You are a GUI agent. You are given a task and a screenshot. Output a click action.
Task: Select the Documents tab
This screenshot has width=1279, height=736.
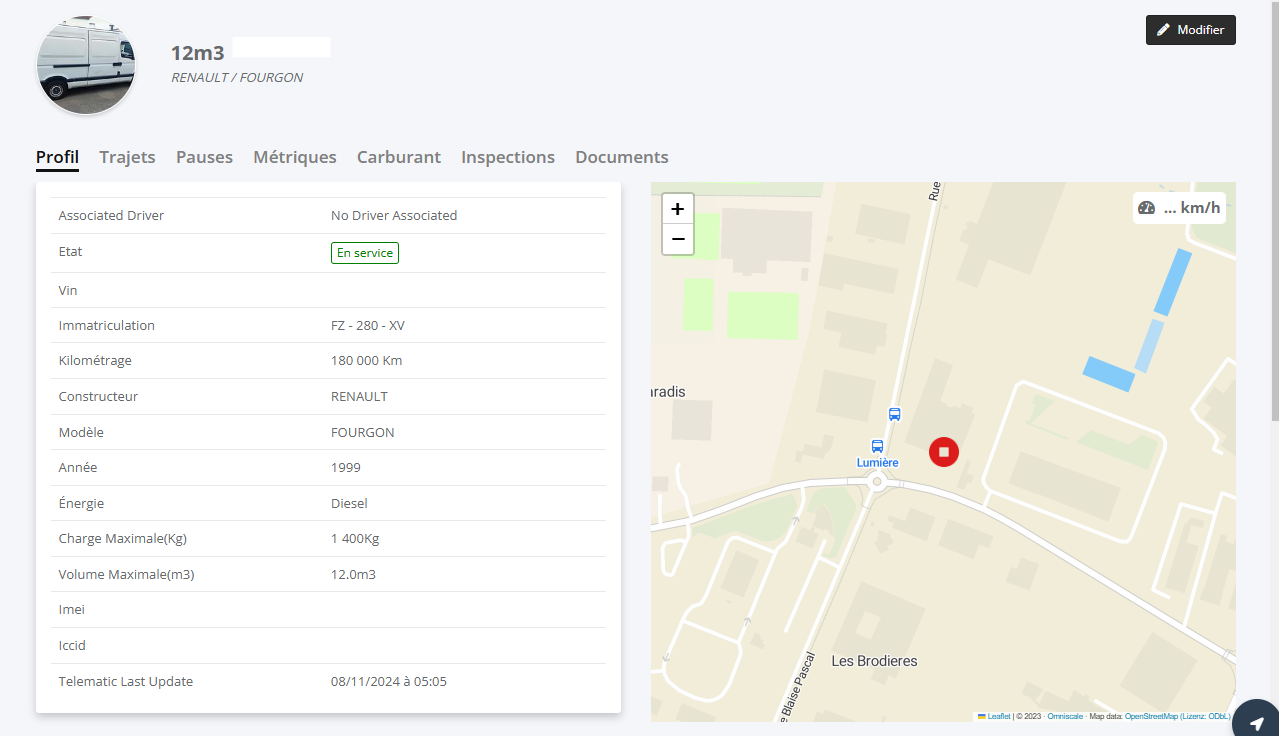(x=621, y=157)
